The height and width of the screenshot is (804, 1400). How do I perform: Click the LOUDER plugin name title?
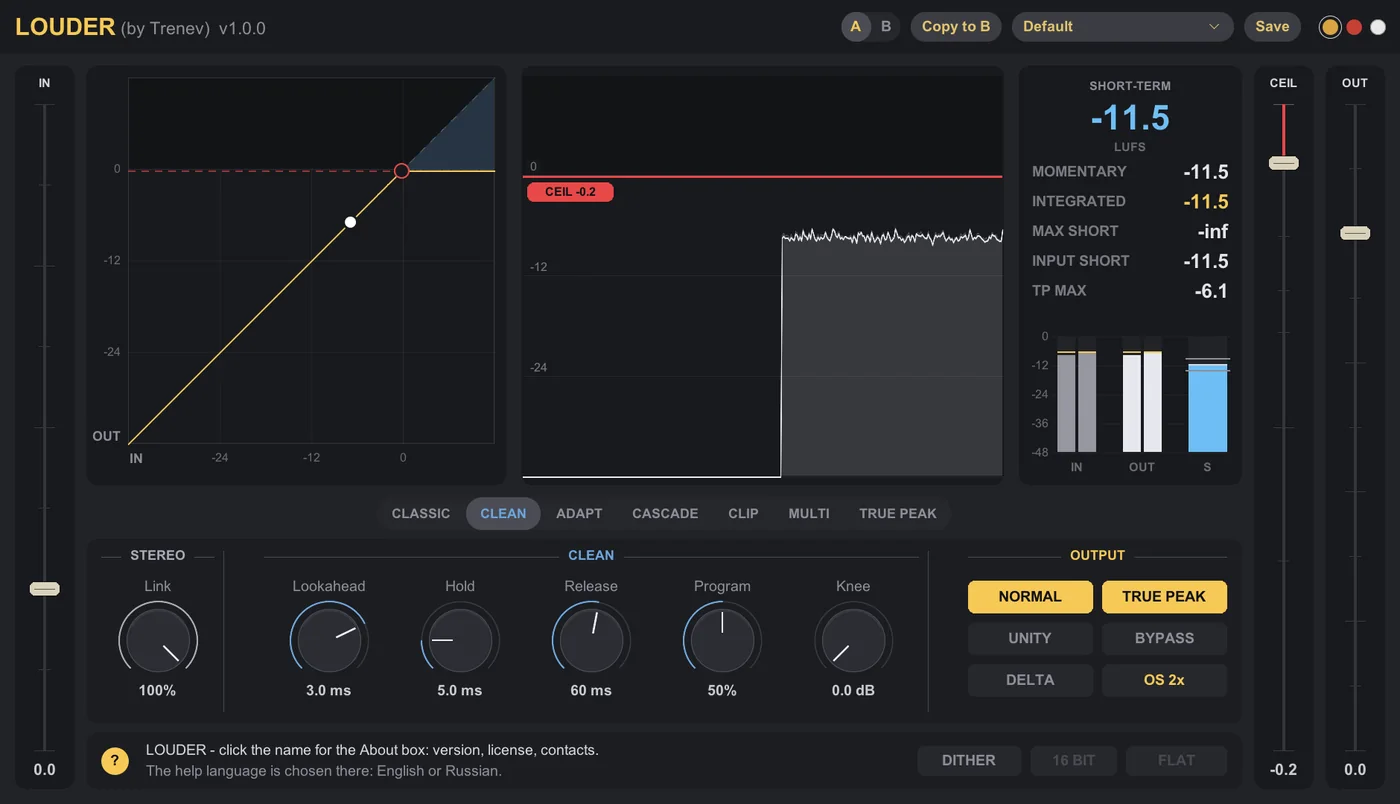coord(65,27)
